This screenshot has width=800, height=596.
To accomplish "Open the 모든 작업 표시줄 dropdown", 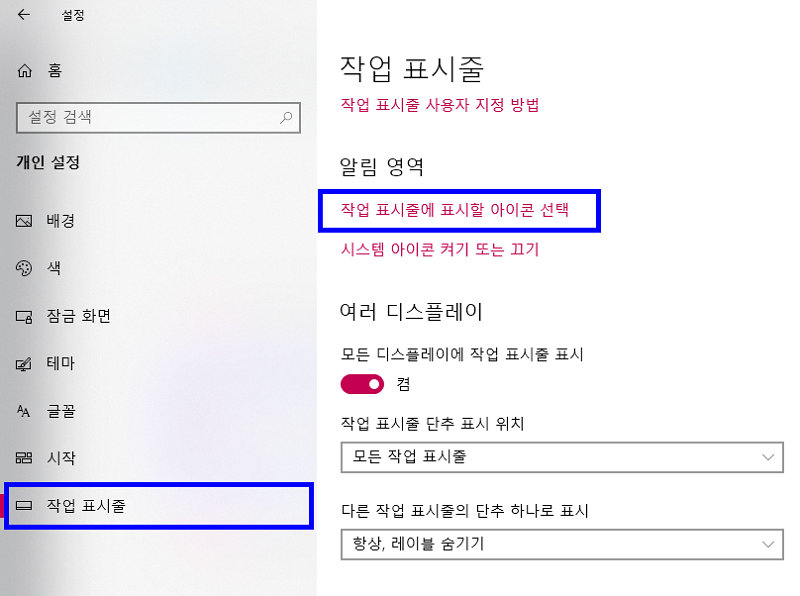I will pos(560,458).
